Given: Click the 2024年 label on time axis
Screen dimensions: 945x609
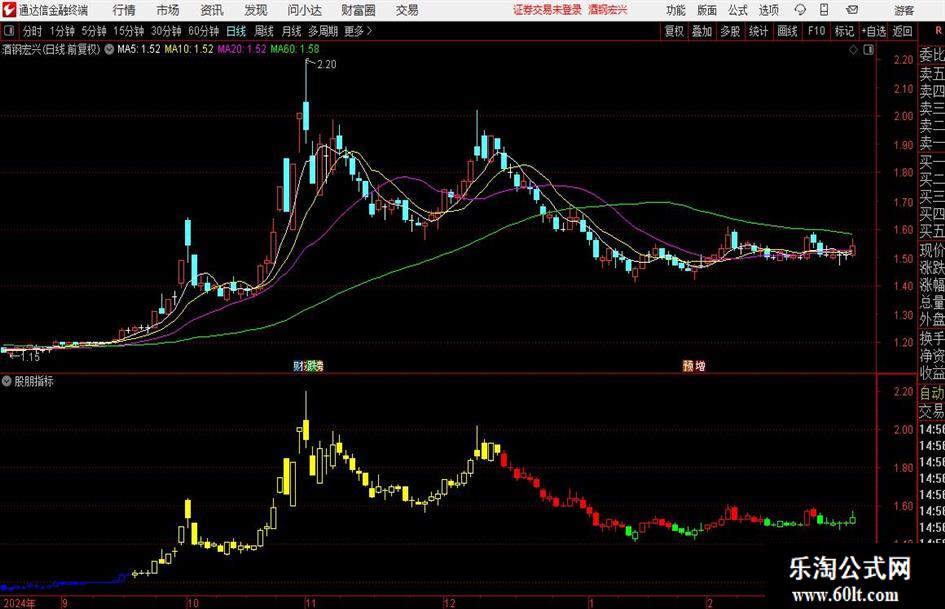Looking at the screenshot, I should coord(19,603).
